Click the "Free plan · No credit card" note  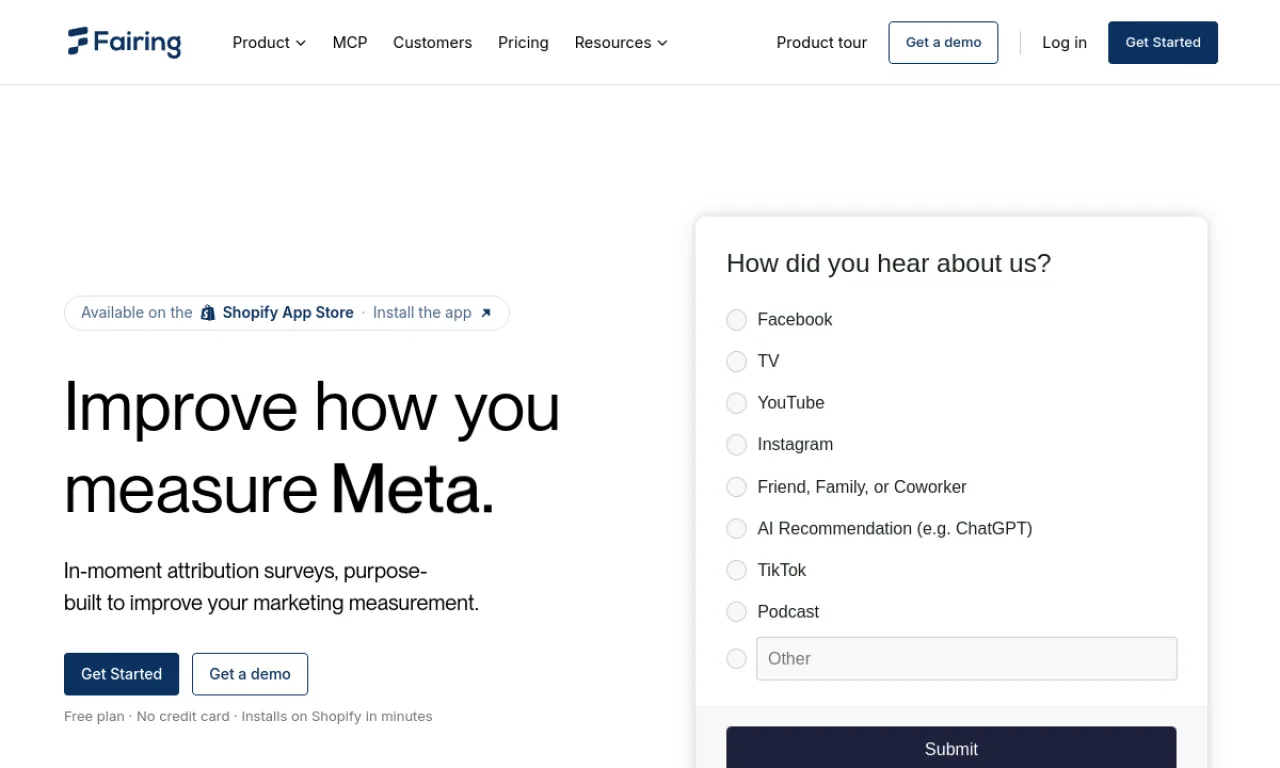(248, 716)
